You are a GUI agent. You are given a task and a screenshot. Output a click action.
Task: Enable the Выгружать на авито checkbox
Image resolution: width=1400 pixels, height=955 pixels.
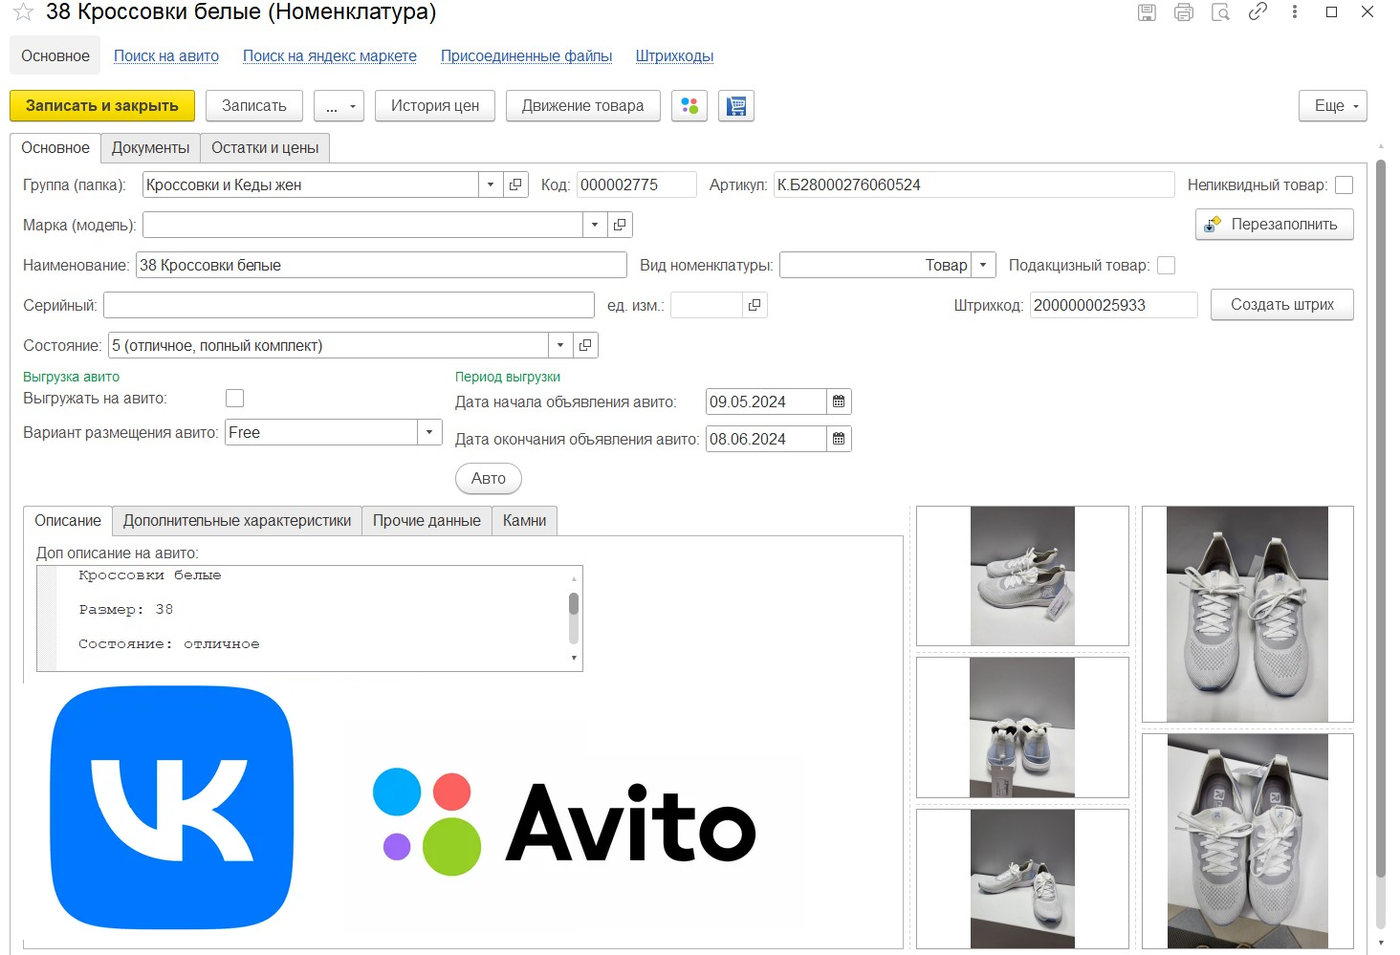[x=235, y=398]
